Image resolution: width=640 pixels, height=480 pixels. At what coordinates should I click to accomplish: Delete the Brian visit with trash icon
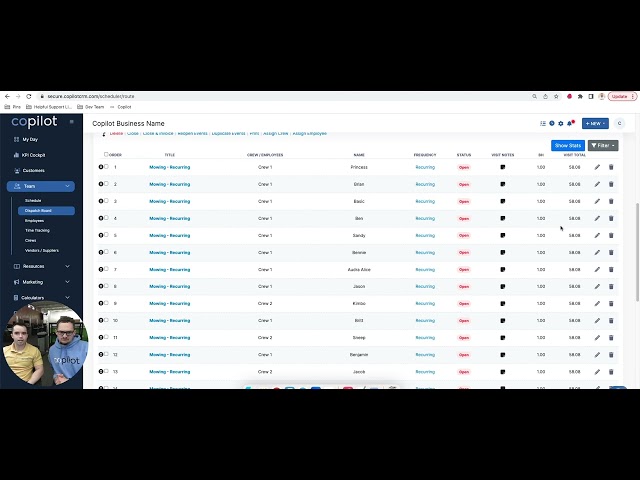click(x=611, y=184)
